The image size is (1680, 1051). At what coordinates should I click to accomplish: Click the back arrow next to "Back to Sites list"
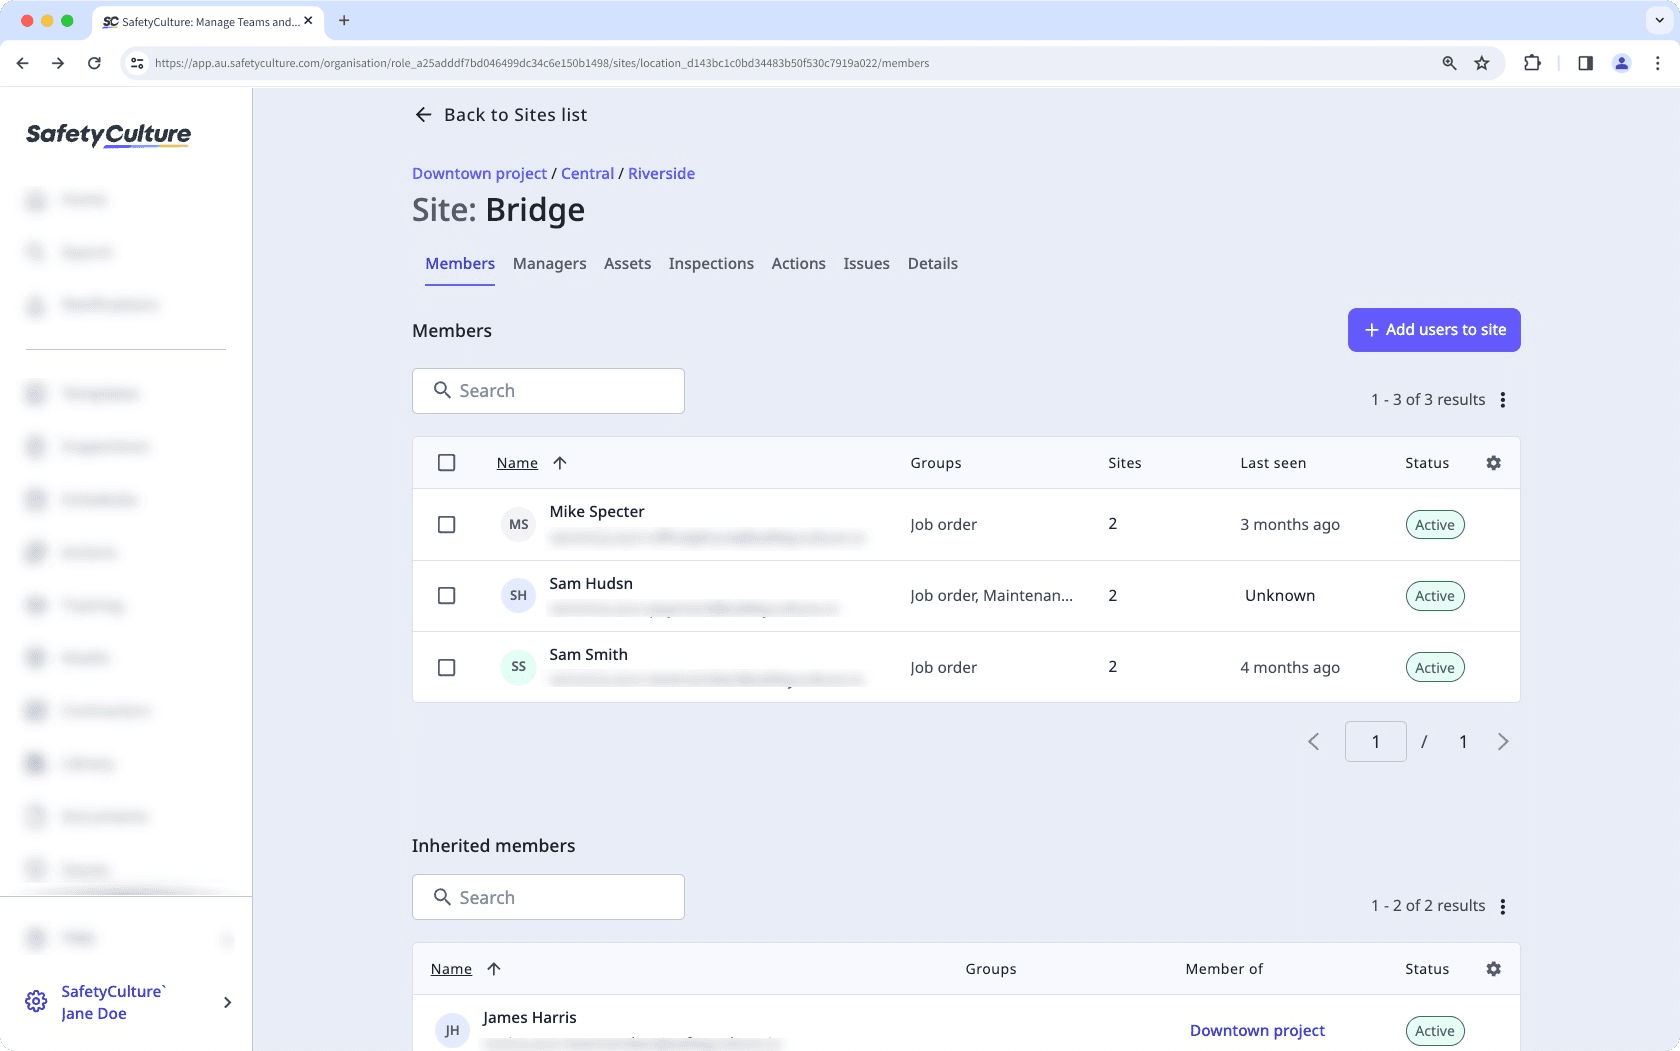click(424, 115)
